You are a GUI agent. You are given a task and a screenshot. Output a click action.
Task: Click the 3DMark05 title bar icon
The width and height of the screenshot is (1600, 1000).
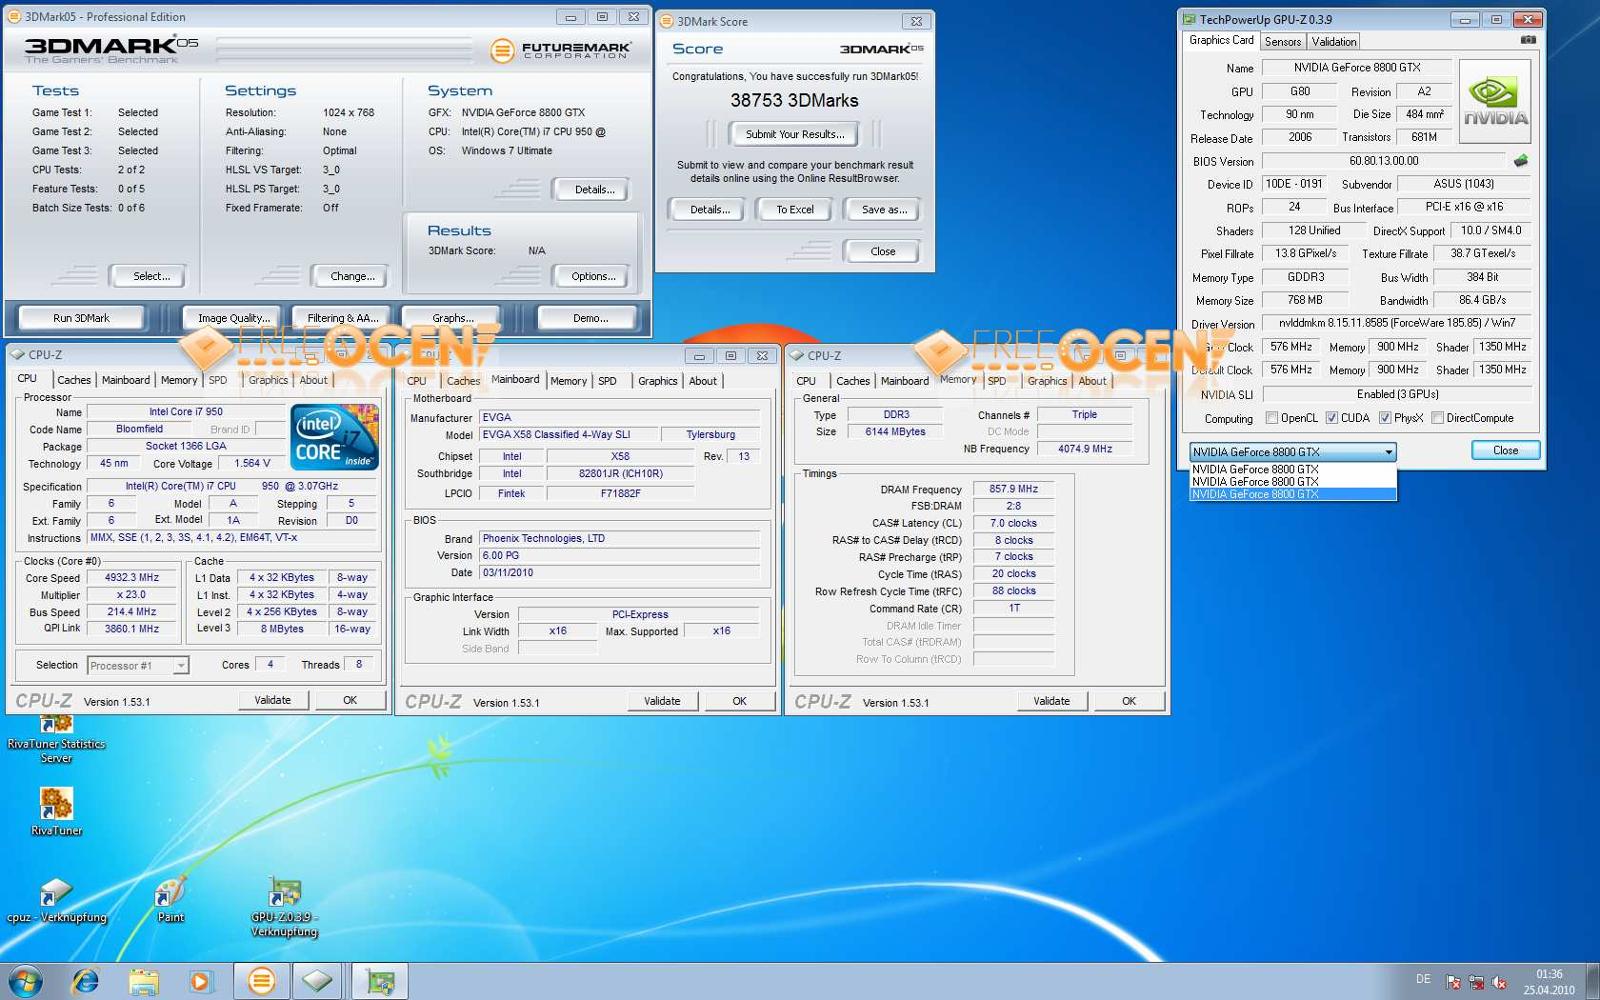(15, 17)
